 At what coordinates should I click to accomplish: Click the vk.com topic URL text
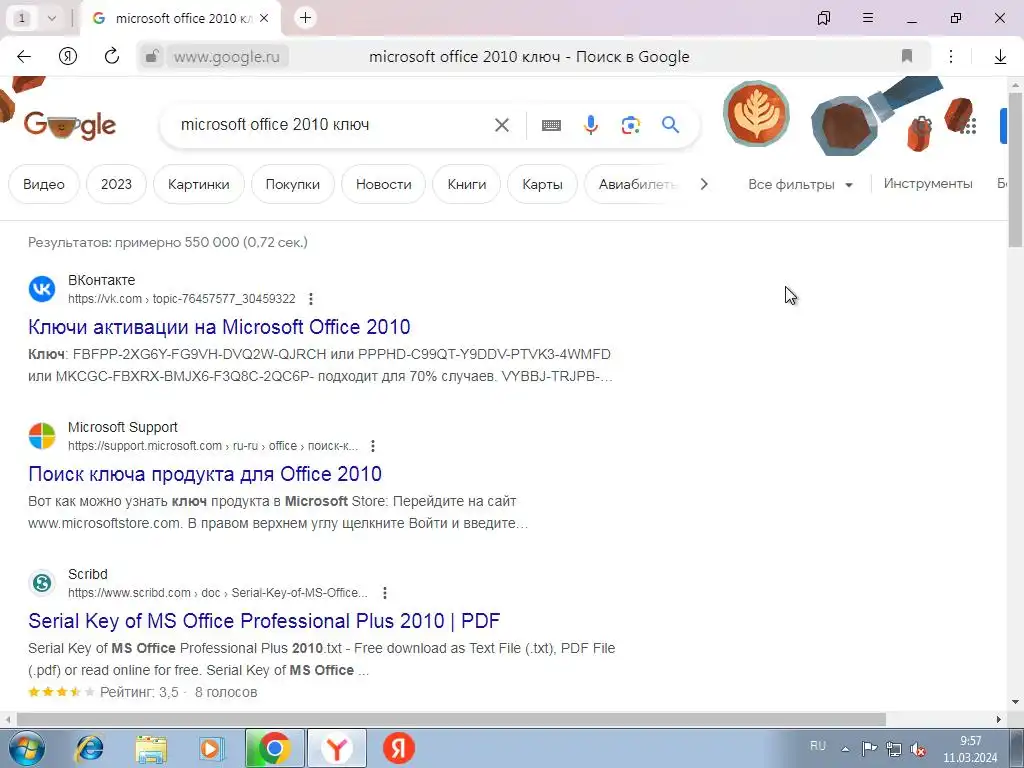182,299
